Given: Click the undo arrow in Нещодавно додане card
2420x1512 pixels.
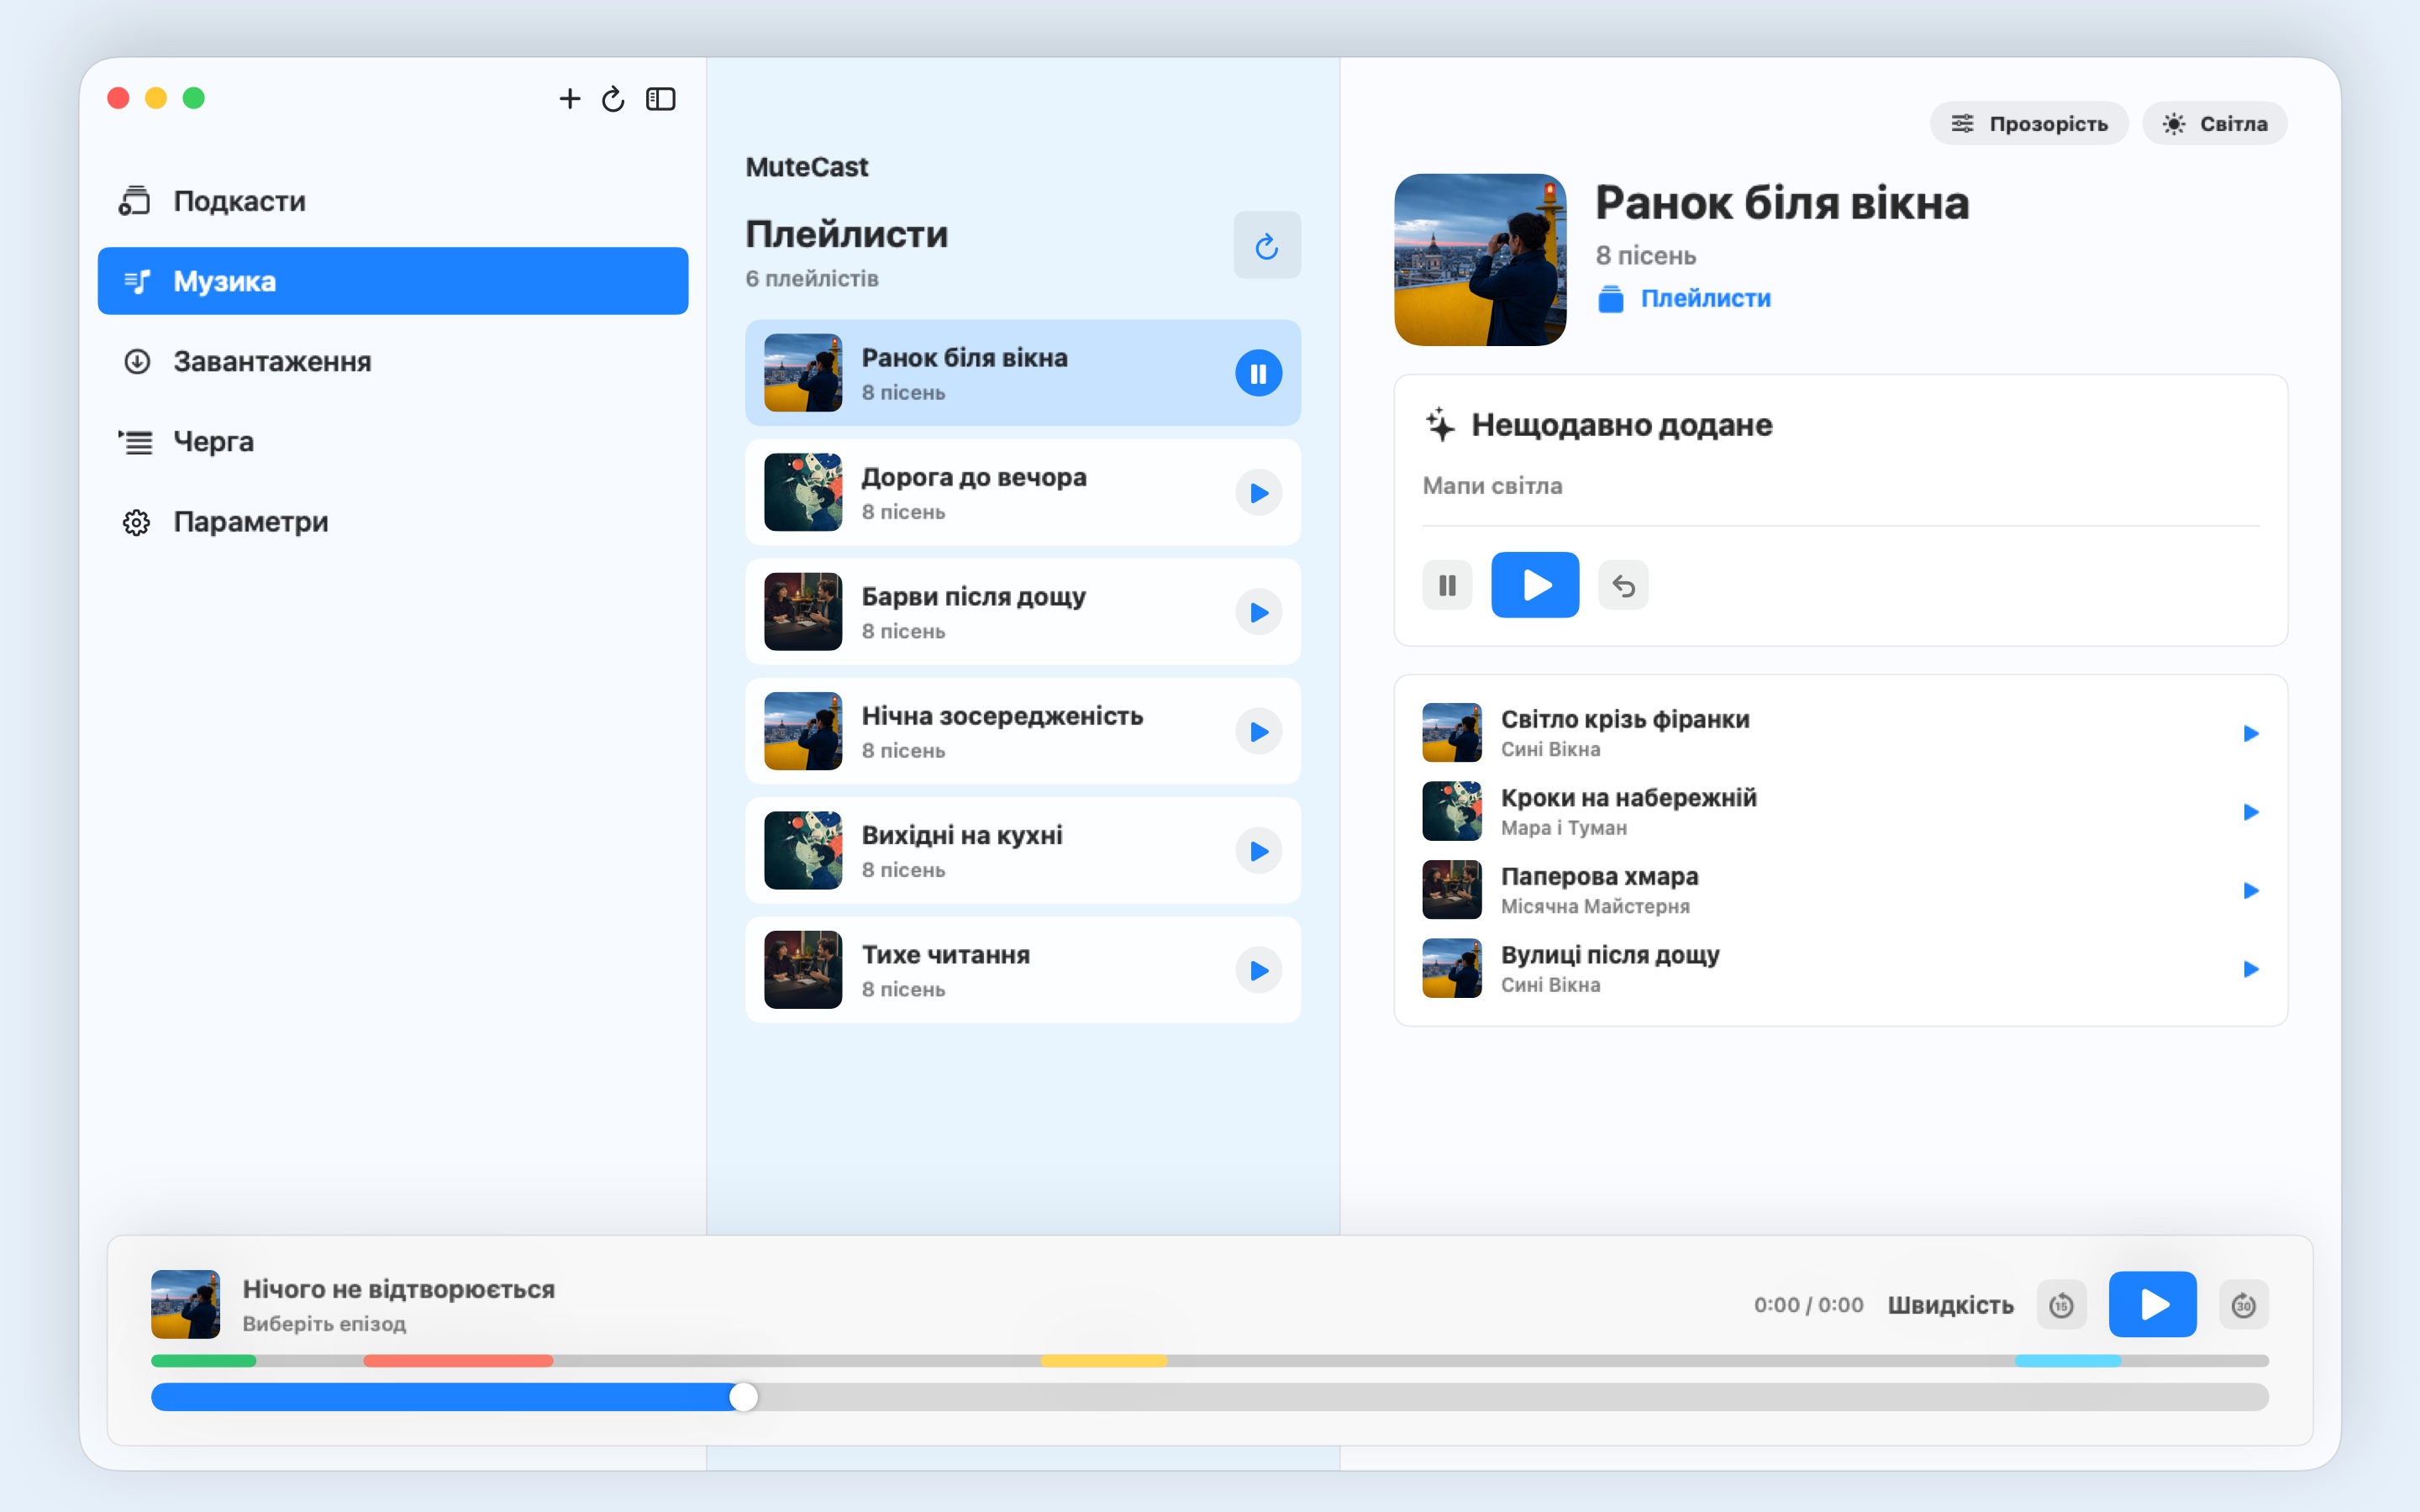Looking at the screenshot, I should pyautogui.click(x=1623, y=585).
